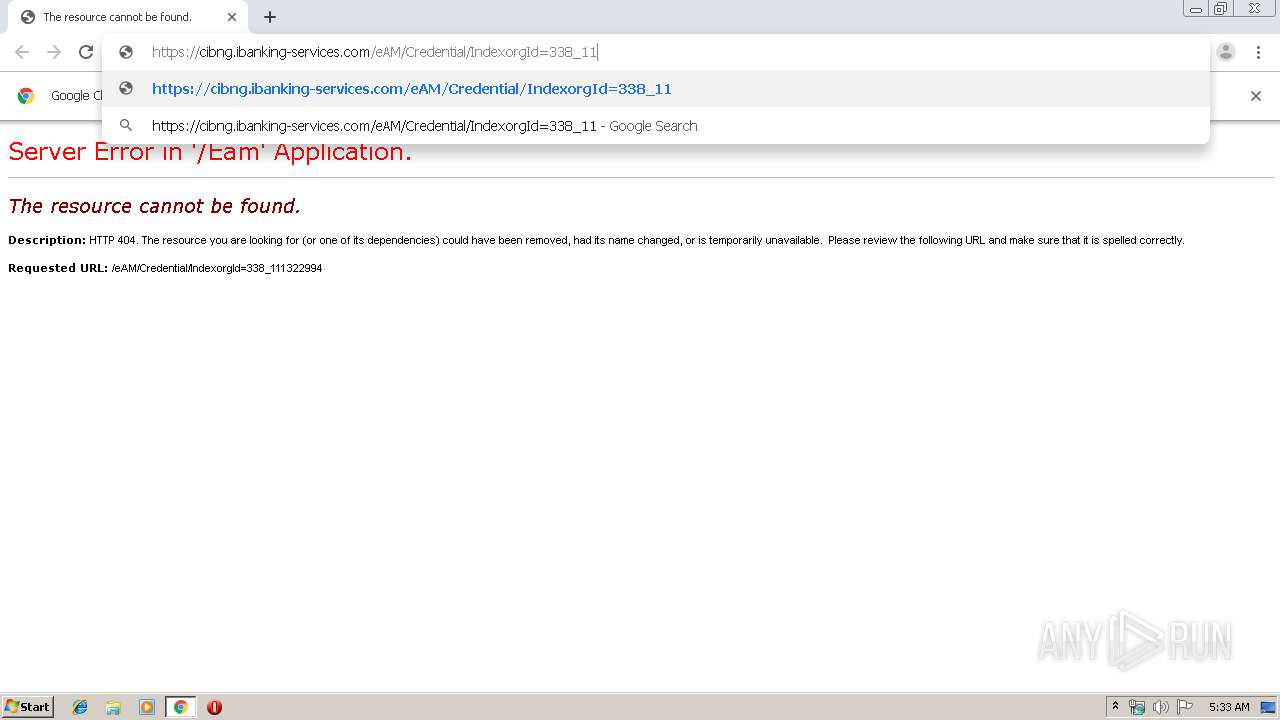The height and width of the screenshot is (720, 1280).
Task: Click 'Server Error in '/Eam' Application.' heading
Action: (x=210, y=152)
